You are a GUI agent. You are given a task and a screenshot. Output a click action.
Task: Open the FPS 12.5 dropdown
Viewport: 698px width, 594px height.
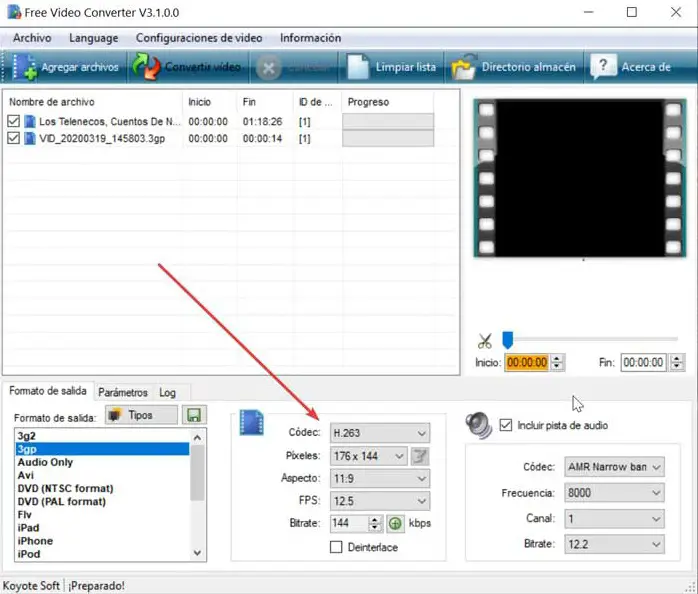pos(380,501)
